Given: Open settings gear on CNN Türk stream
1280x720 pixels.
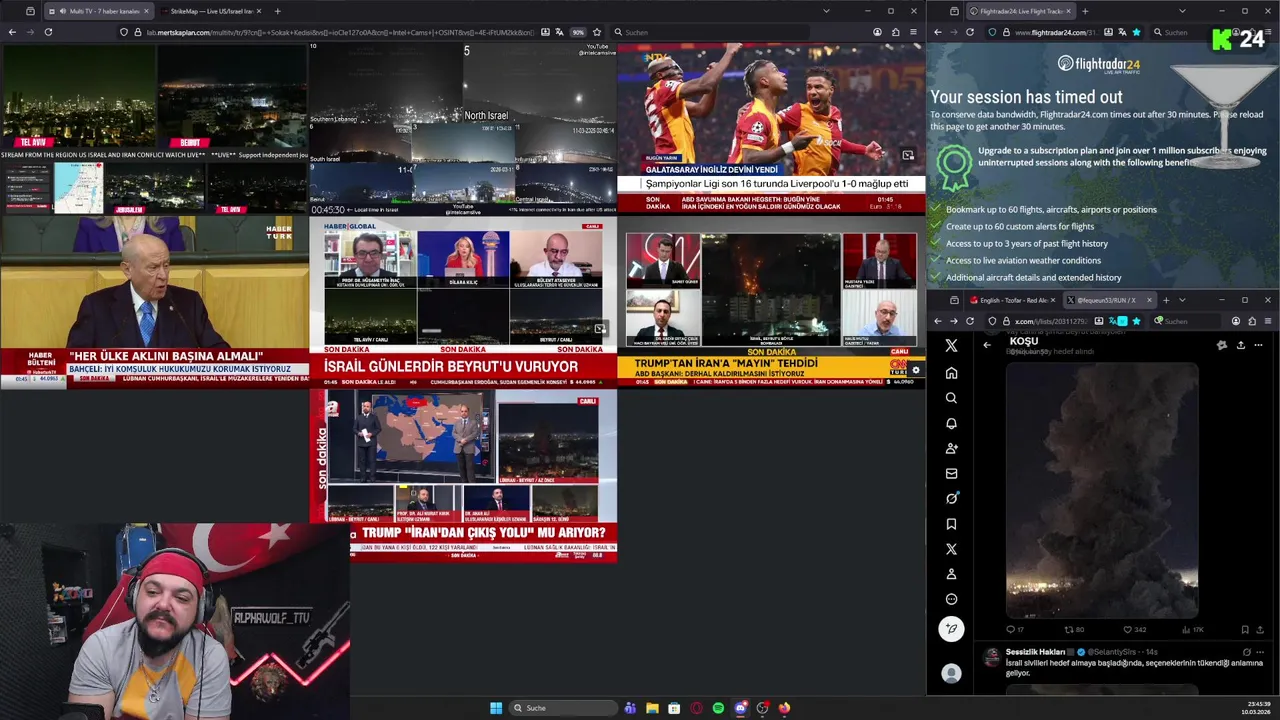Looking at the screenshot, I should 915,371.
